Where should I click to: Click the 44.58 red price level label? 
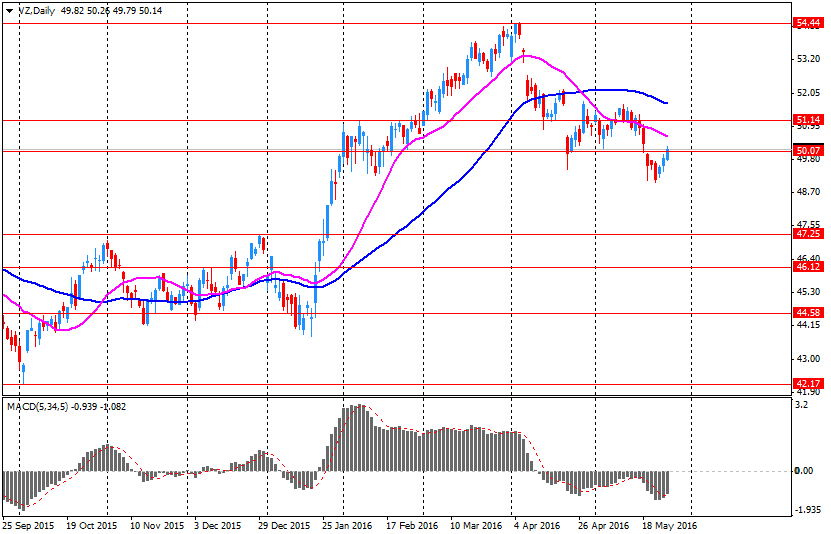809,313
